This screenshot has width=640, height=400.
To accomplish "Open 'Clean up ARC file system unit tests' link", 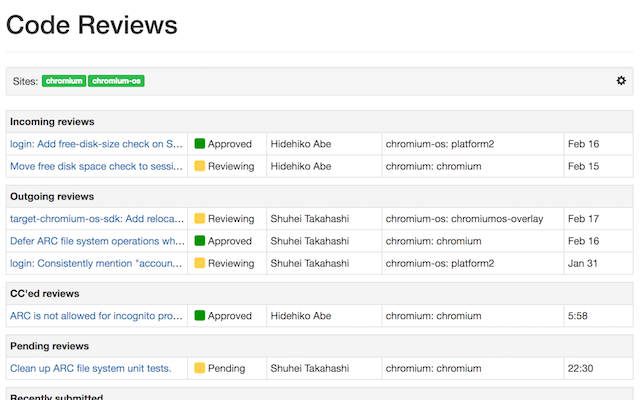I will tap(91, 368).
